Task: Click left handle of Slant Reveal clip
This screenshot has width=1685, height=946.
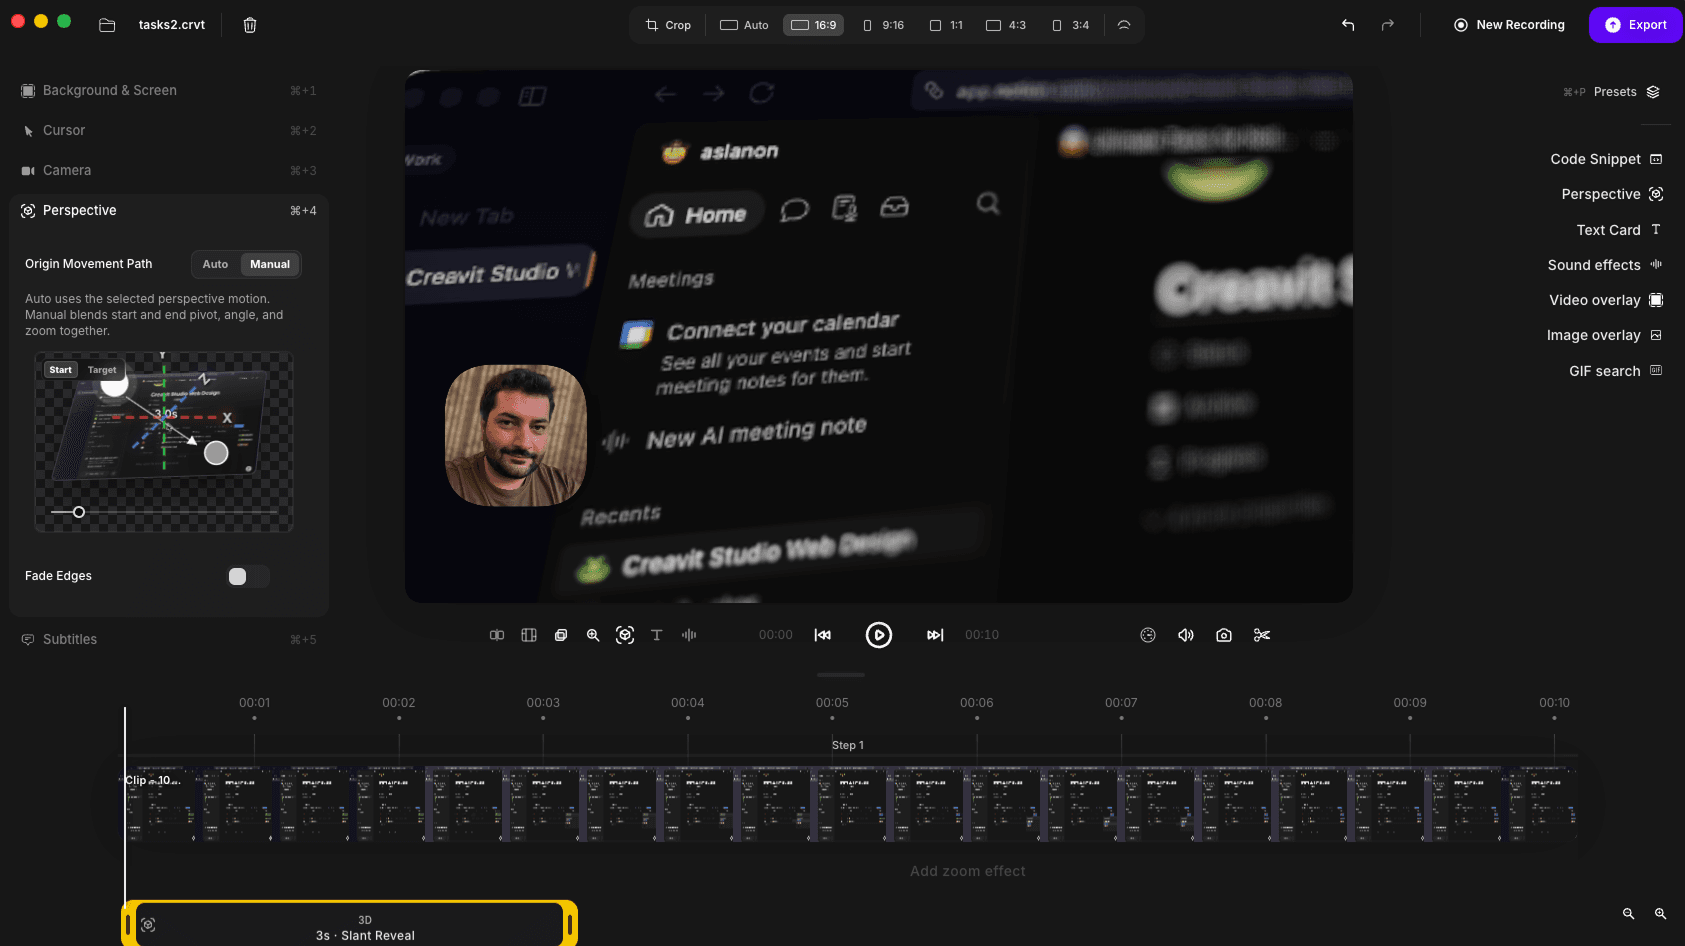Action: coord(128,925)
